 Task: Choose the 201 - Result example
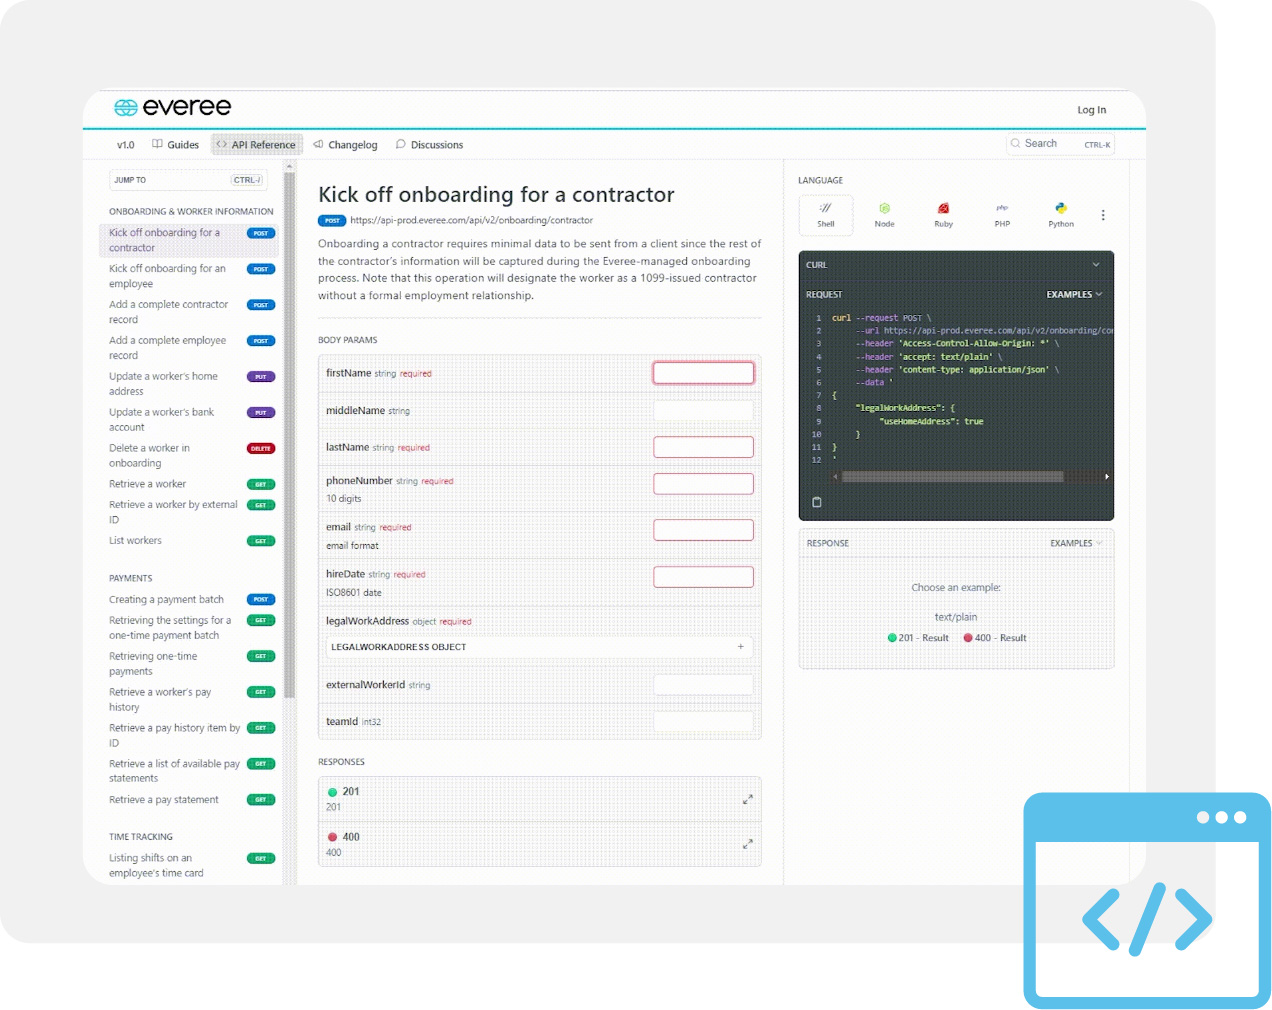point(918,638)
